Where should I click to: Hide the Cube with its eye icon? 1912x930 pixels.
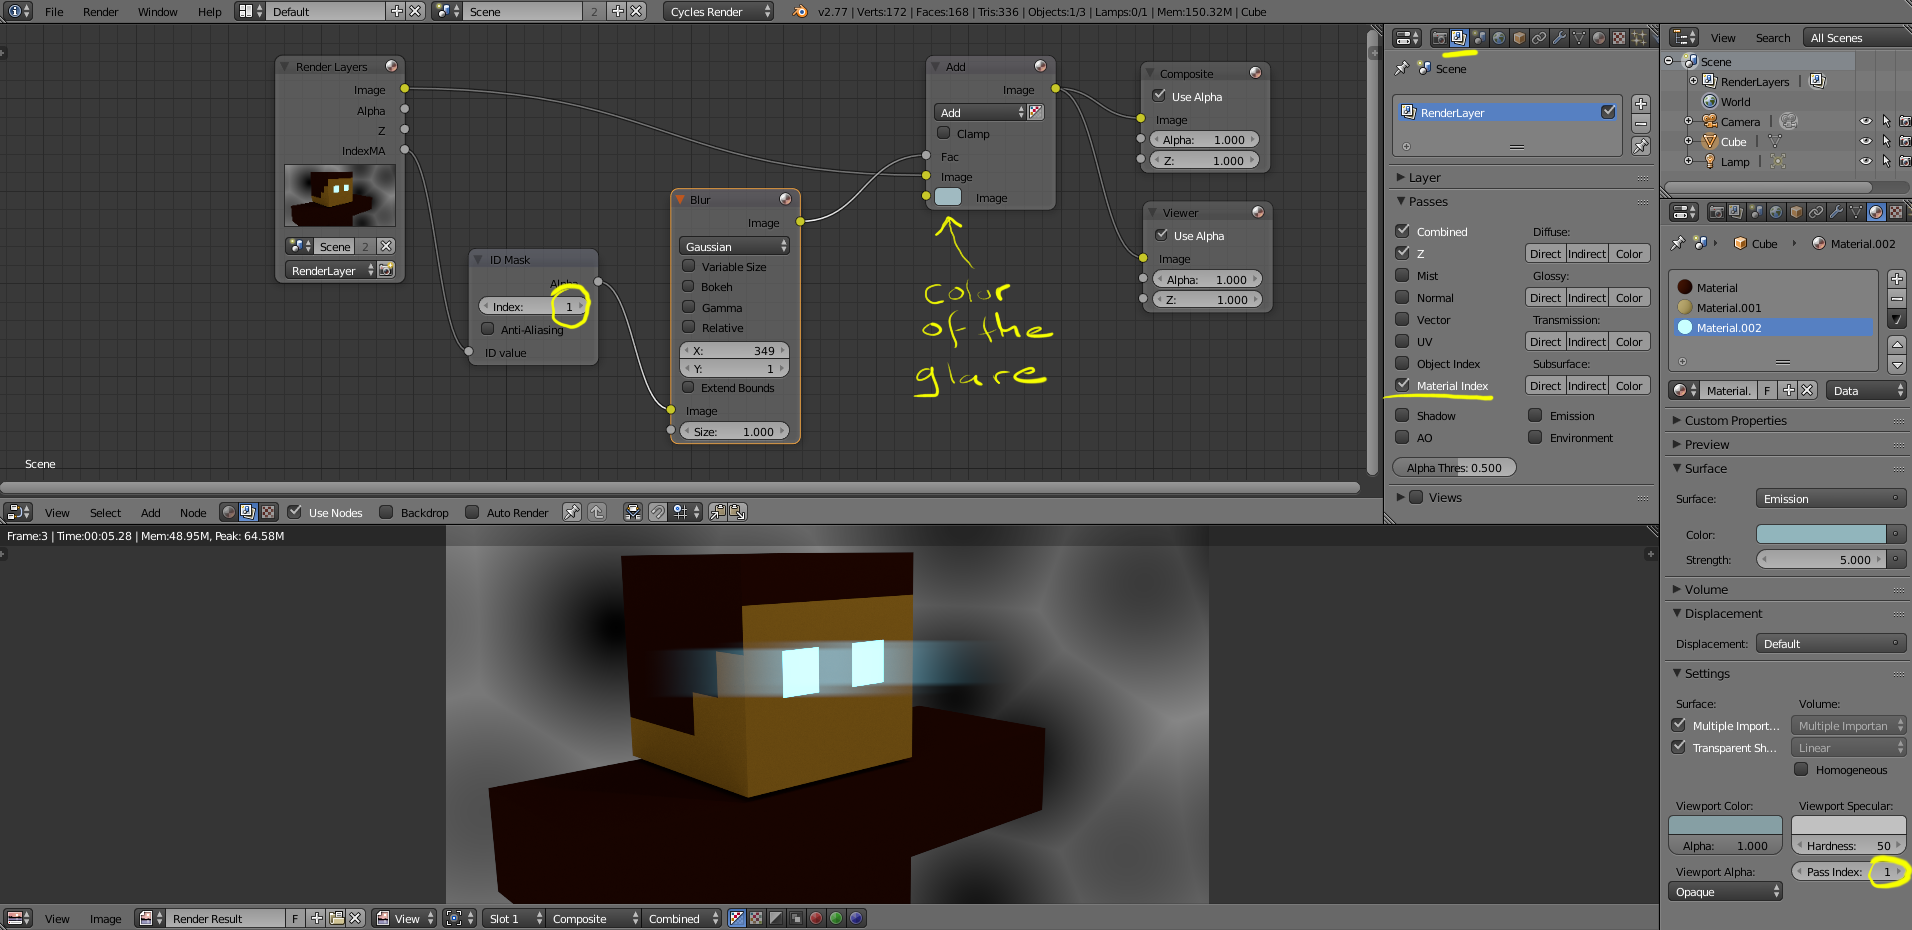point(1865,141)
